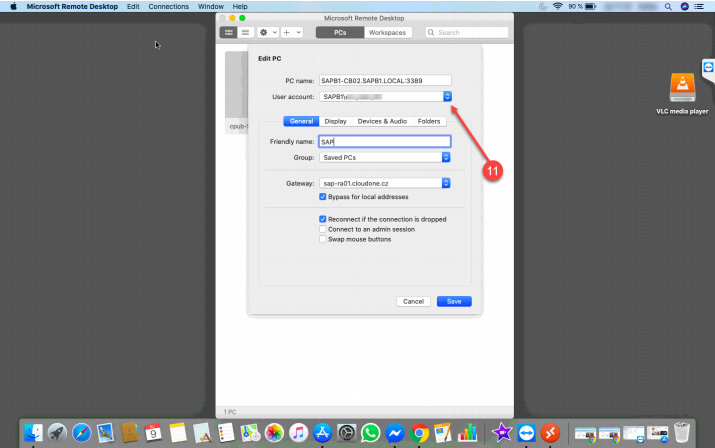Click the Search field in toolbar
The height and width of the screenshot is (448, 715).
[x=466, y=32]
